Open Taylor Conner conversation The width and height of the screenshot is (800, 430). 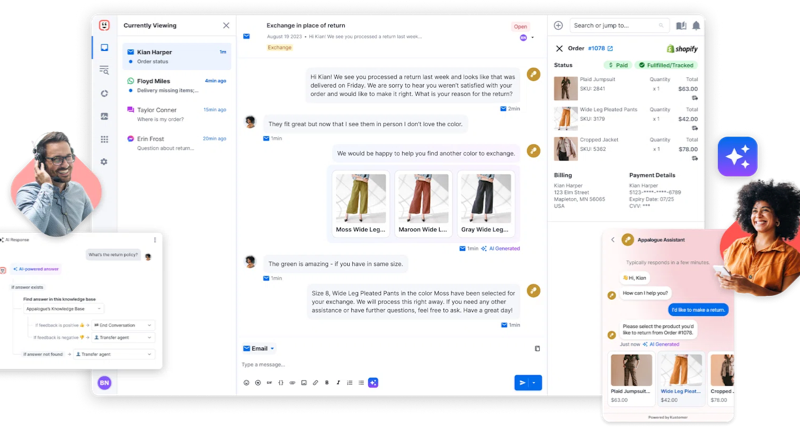pos(177,114)
